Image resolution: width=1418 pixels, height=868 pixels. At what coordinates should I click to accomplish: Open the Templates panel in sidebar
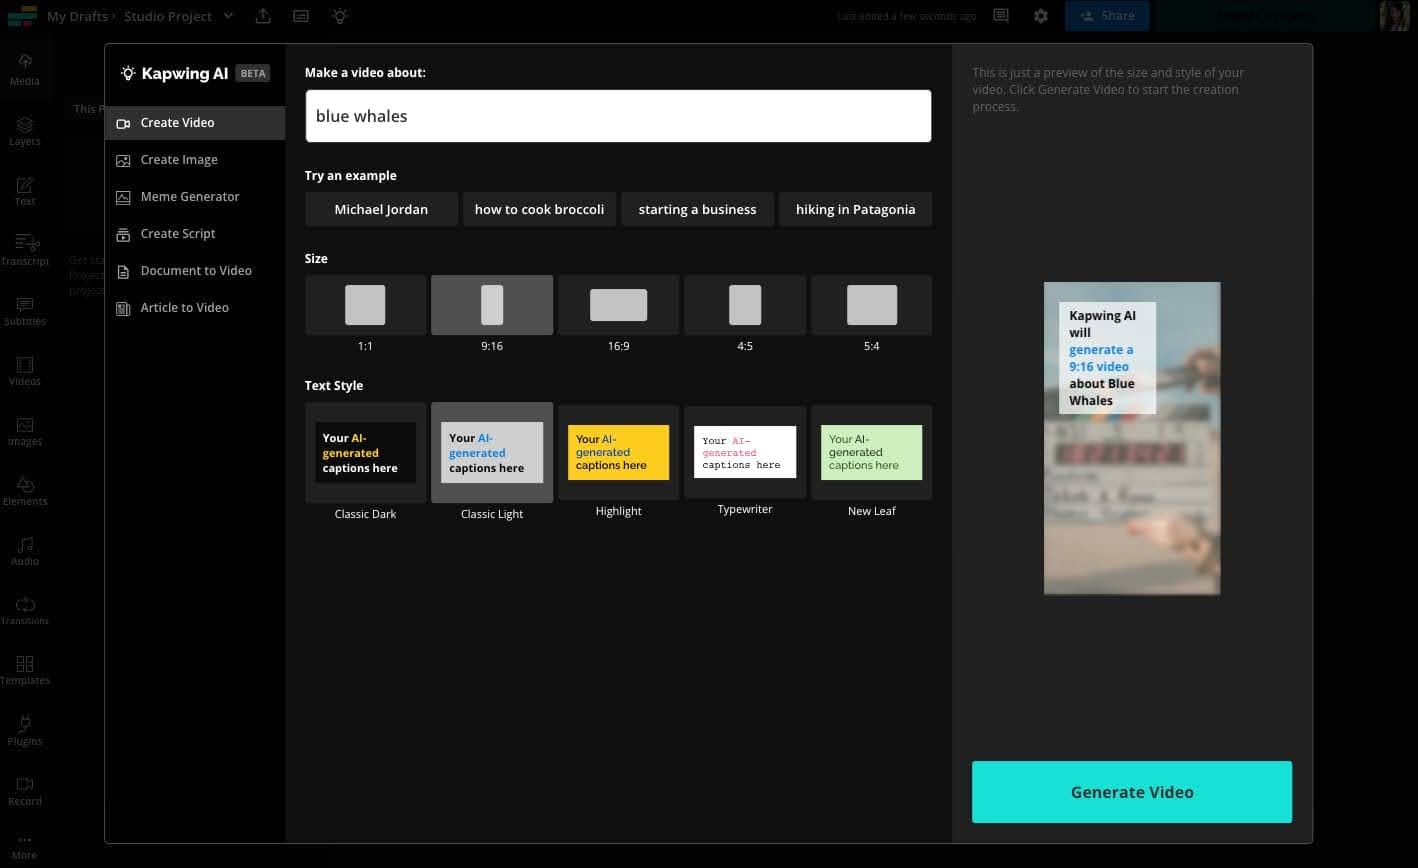[x=25, y=670]
